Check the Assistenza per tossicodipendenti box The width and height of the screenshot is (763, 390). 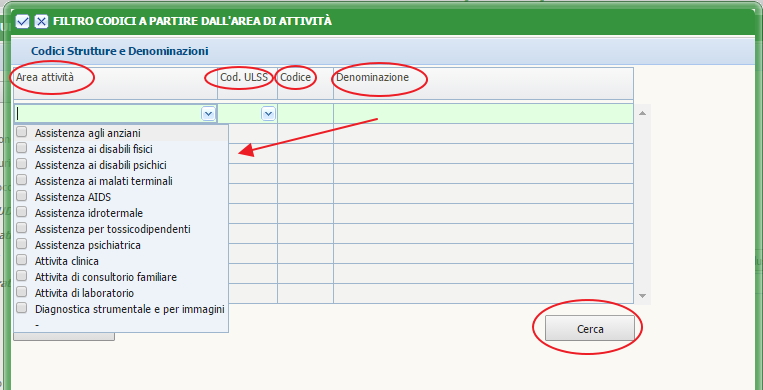click(21, 228)
